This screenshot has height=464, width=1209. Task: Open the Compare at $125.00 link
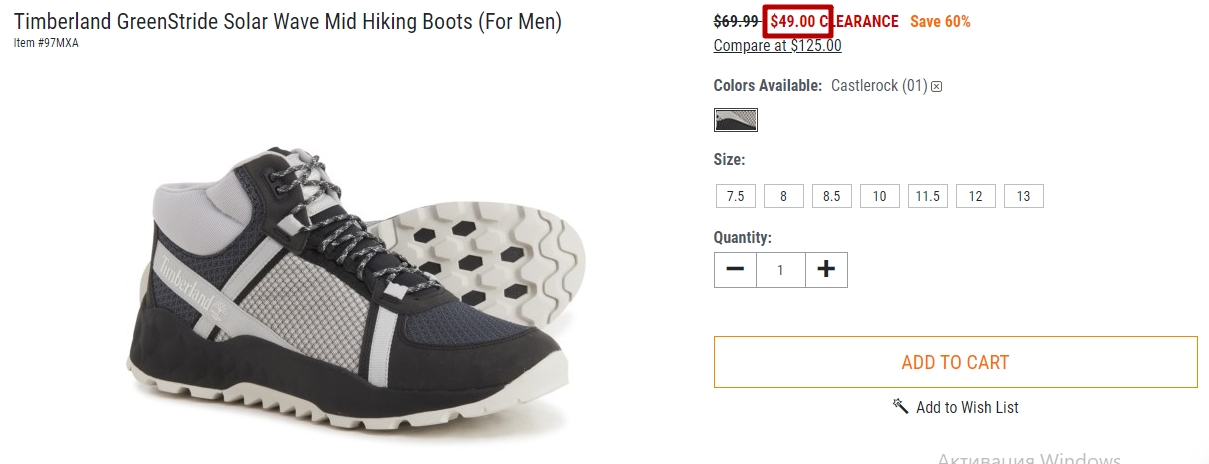[778, 46]
